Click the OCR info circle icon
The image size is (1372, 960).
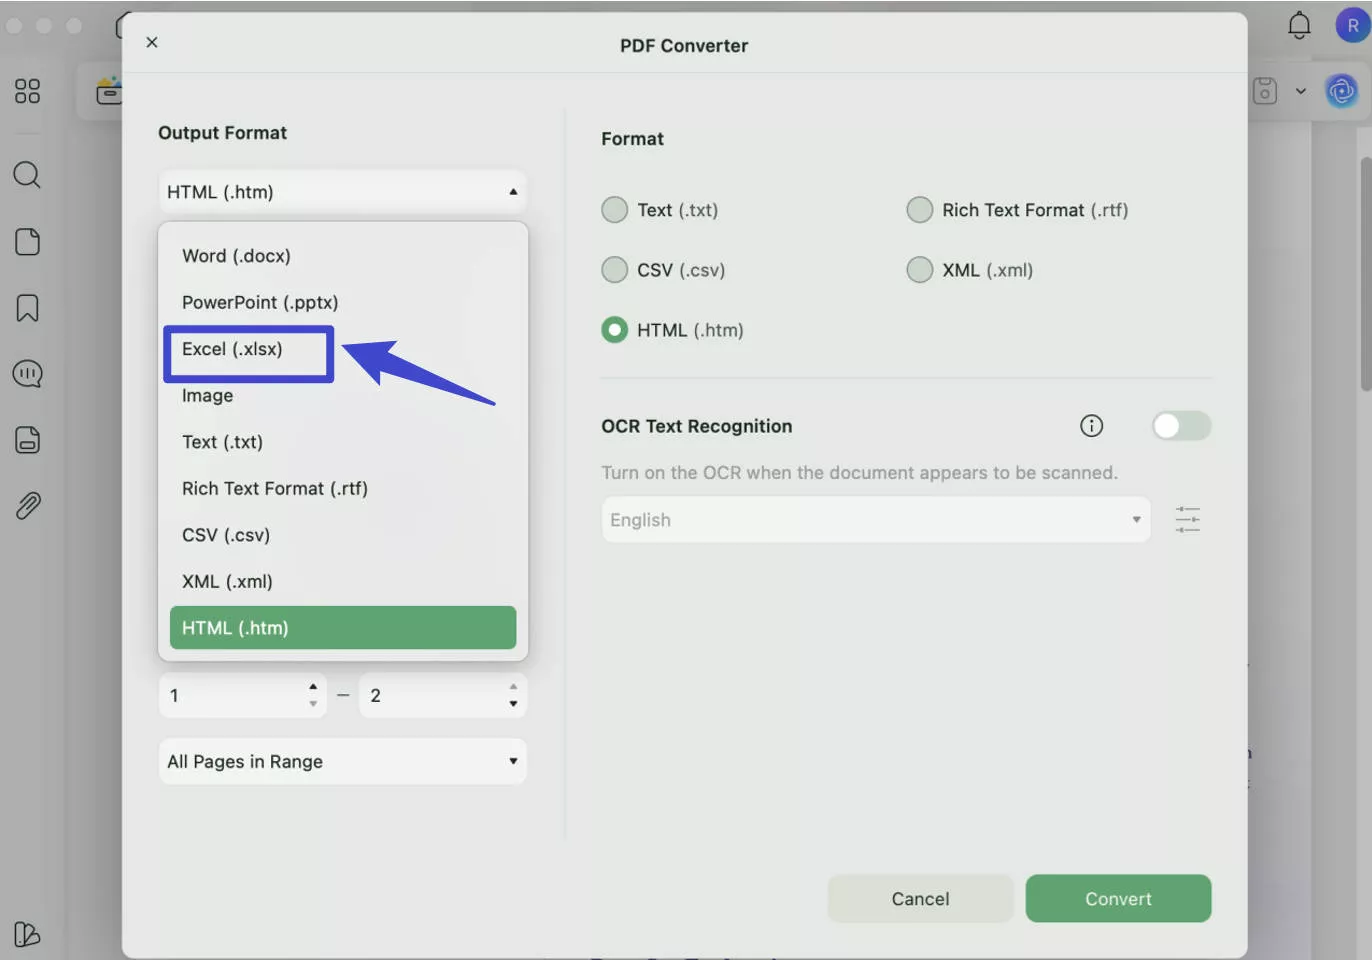pos(1091,426)
